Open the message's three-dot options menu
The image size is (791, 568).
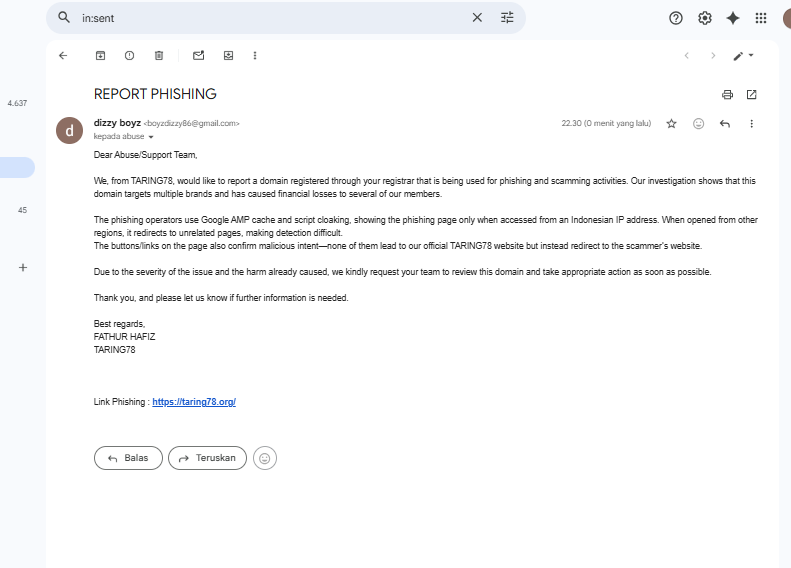[751, 124]
